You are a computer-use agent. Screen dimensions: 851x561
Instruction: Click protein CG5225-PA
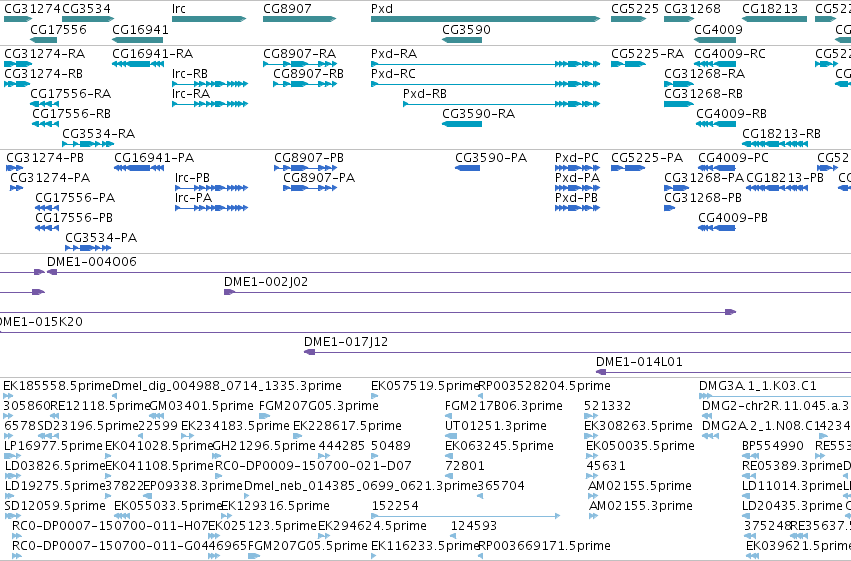pyautogui.click(x=628, y=168)
